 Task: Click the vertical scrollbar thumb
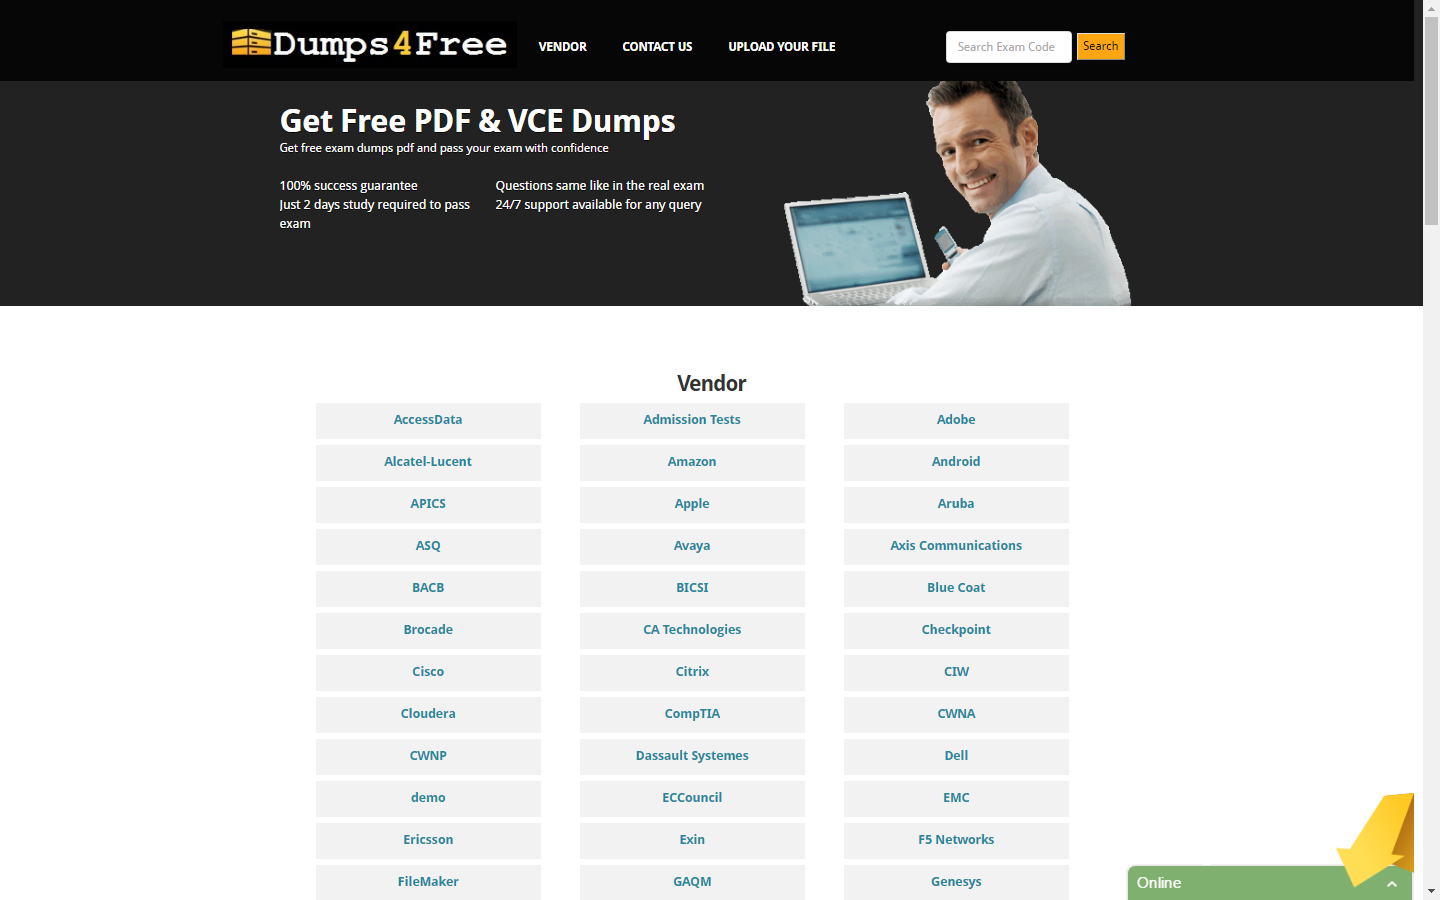1431,120
